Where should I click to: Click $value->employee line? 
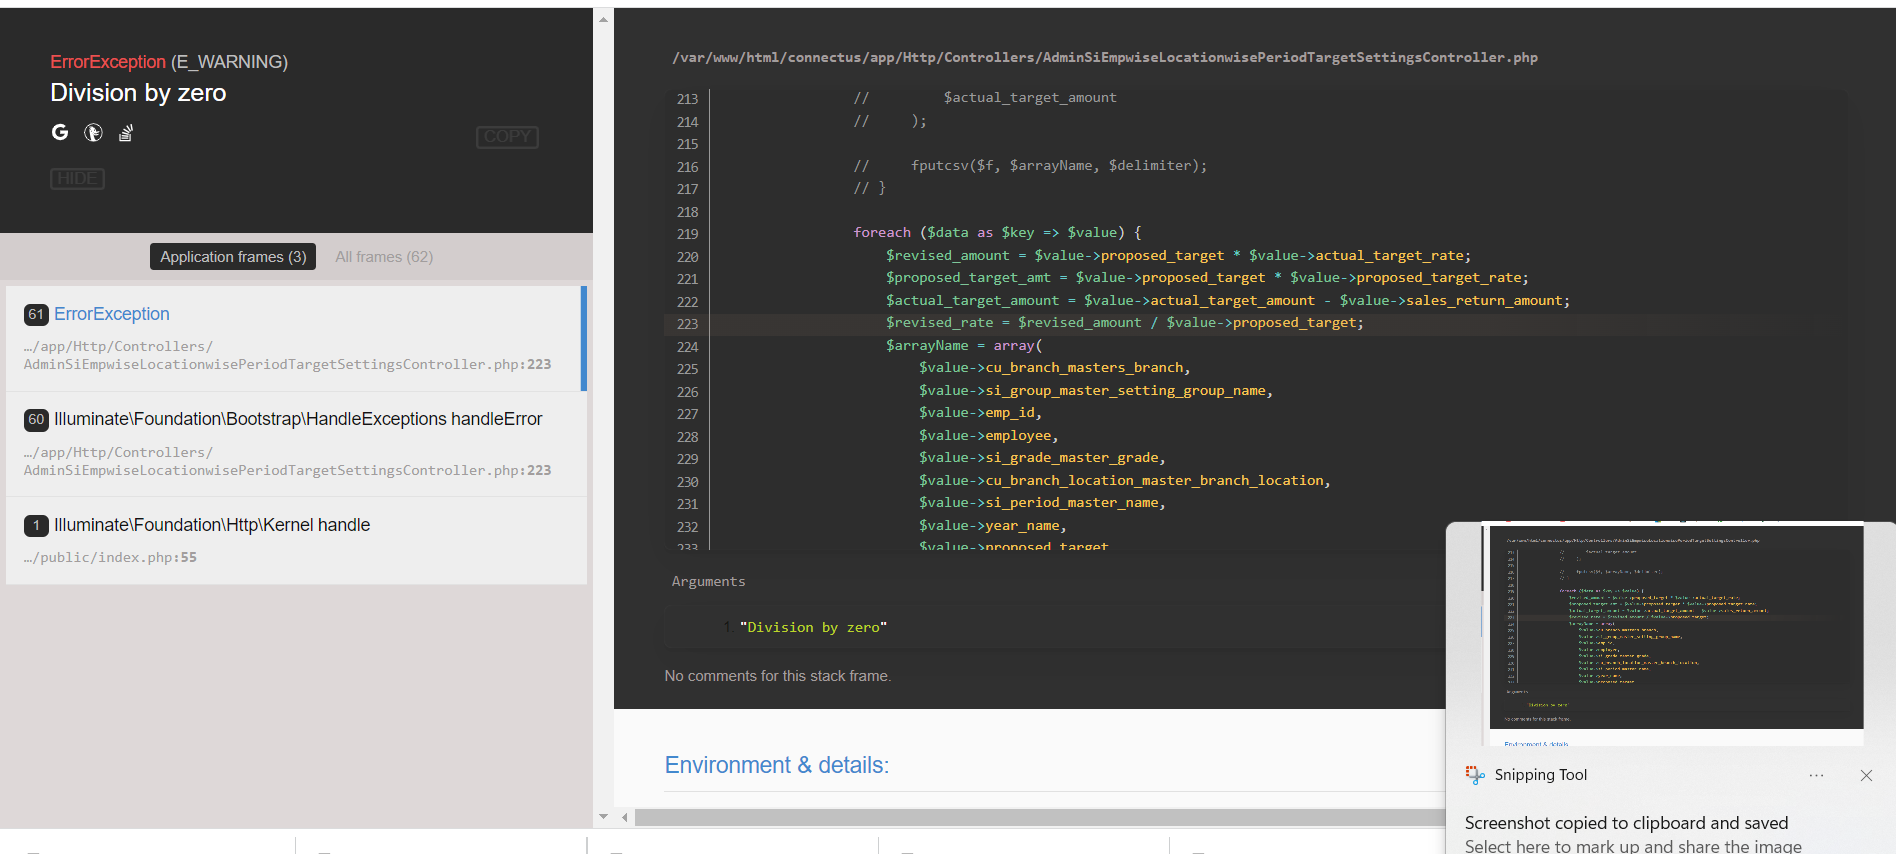[989, 436]
